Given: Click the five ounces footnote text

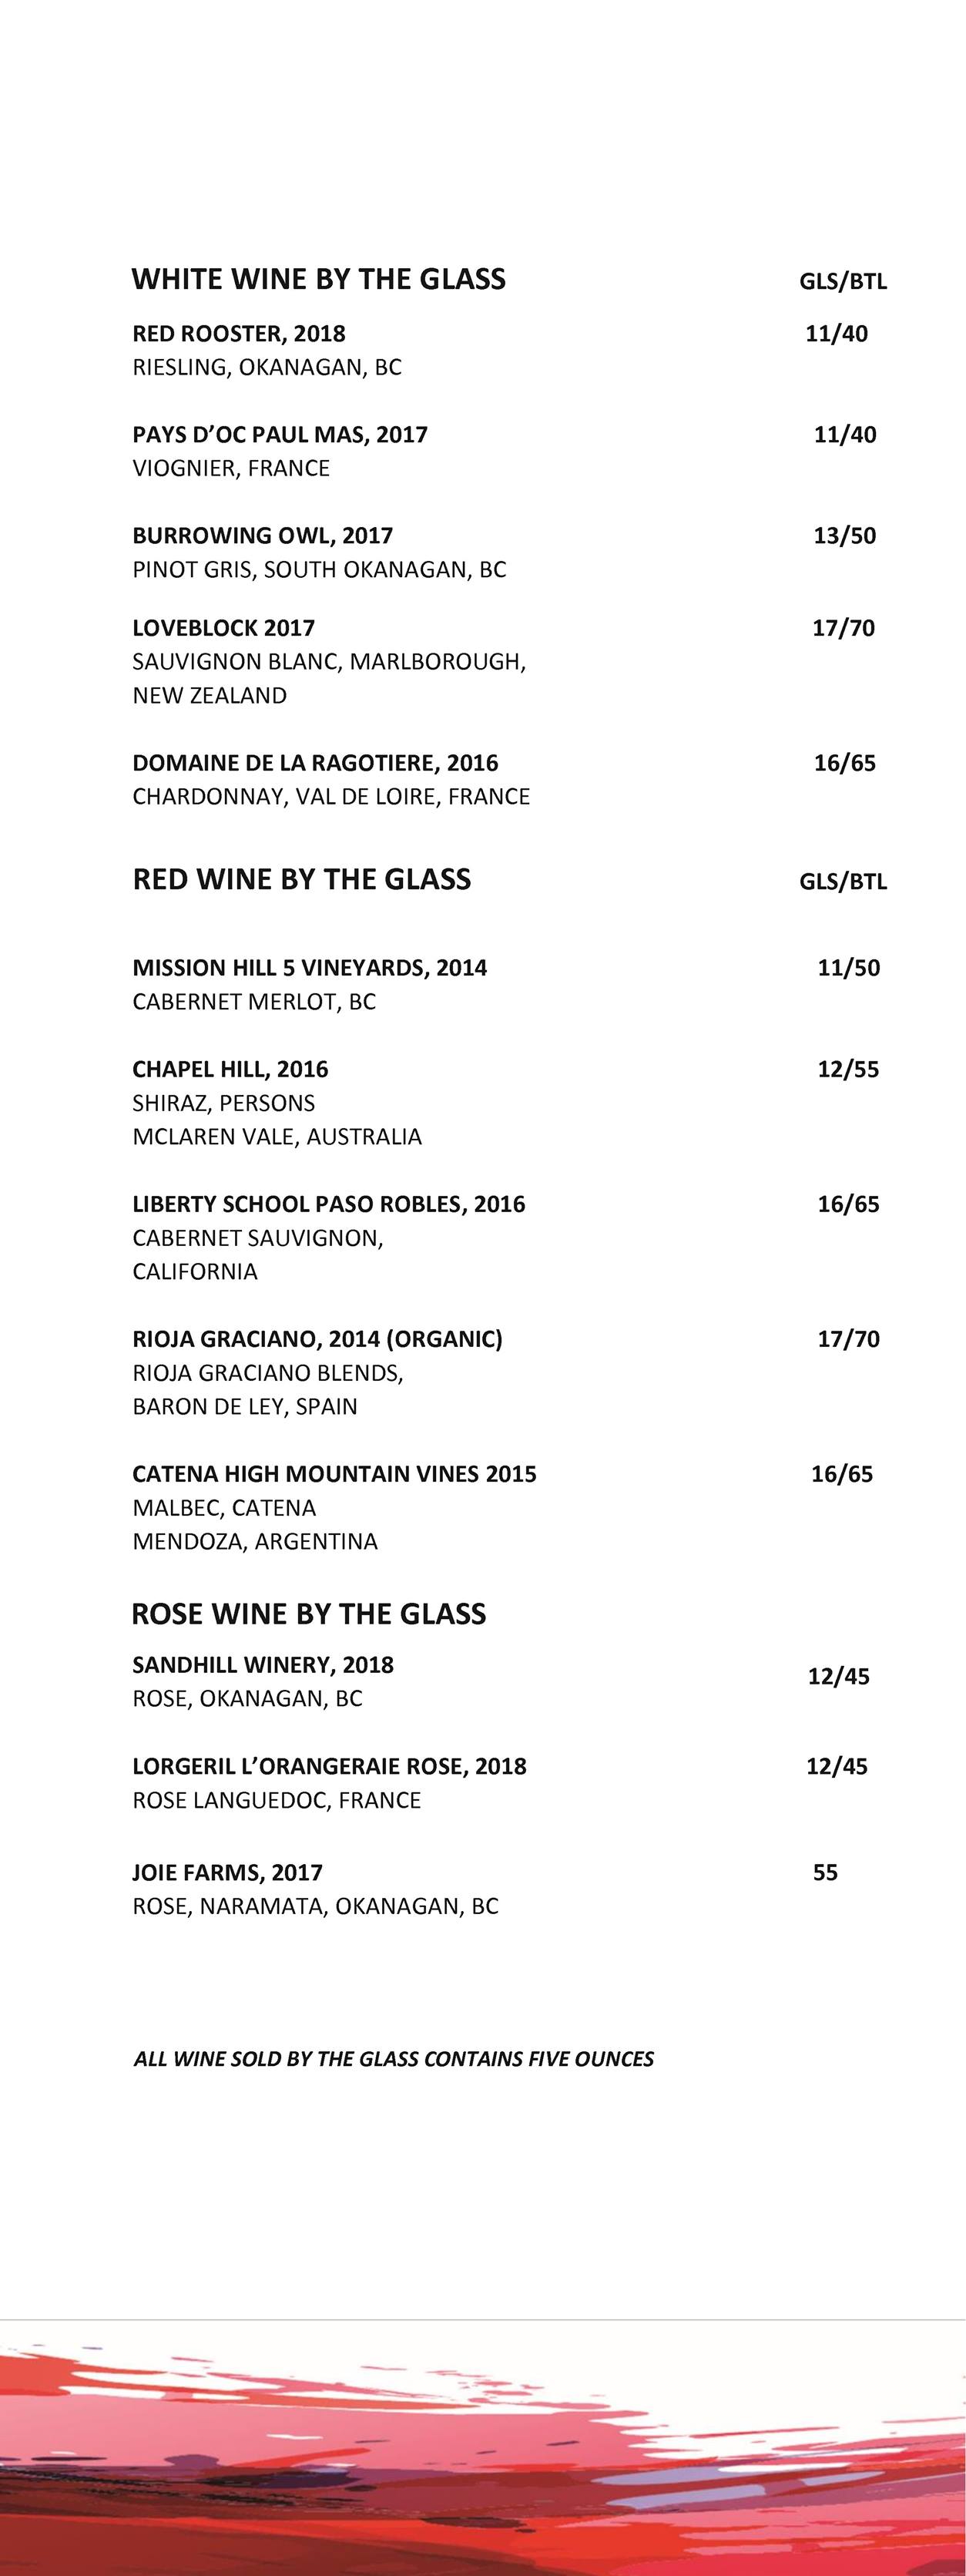Looking at the screenshot, I should pyautogui.click(x=393, y=2059).
